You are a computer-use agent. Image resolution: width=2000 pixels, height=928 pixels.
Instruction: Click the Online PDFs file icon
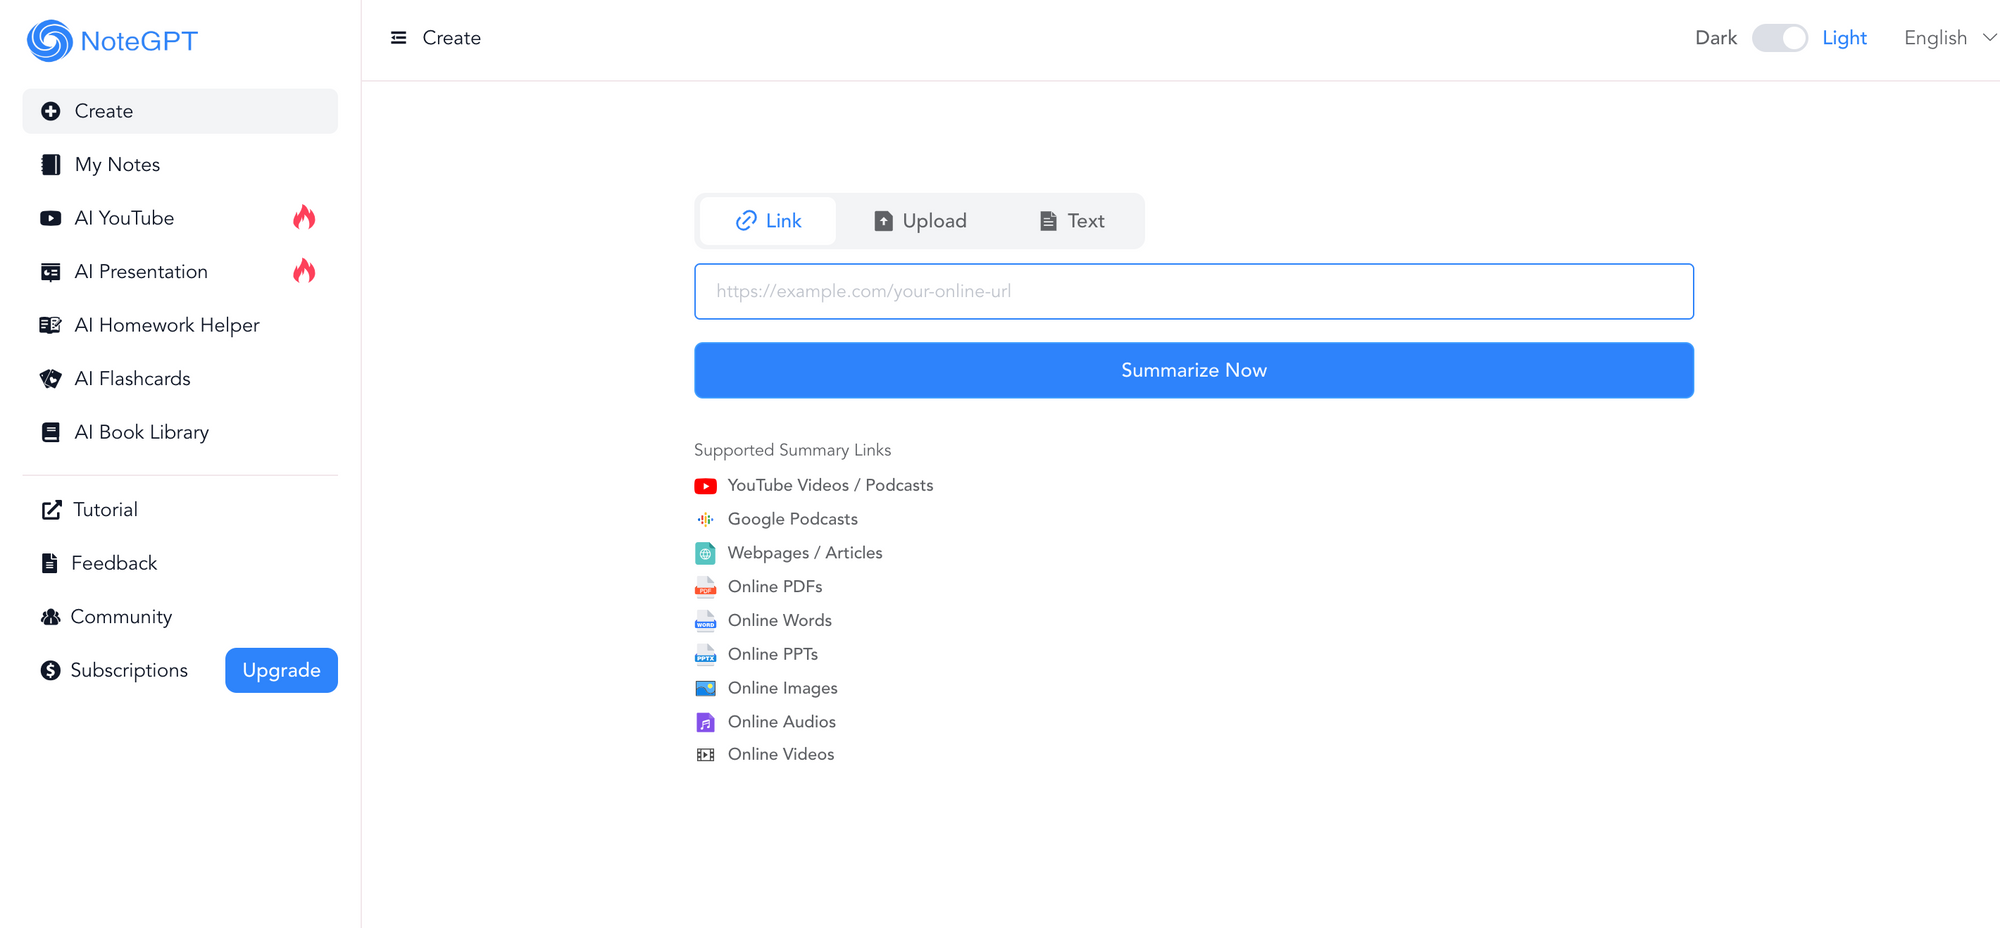705,587
